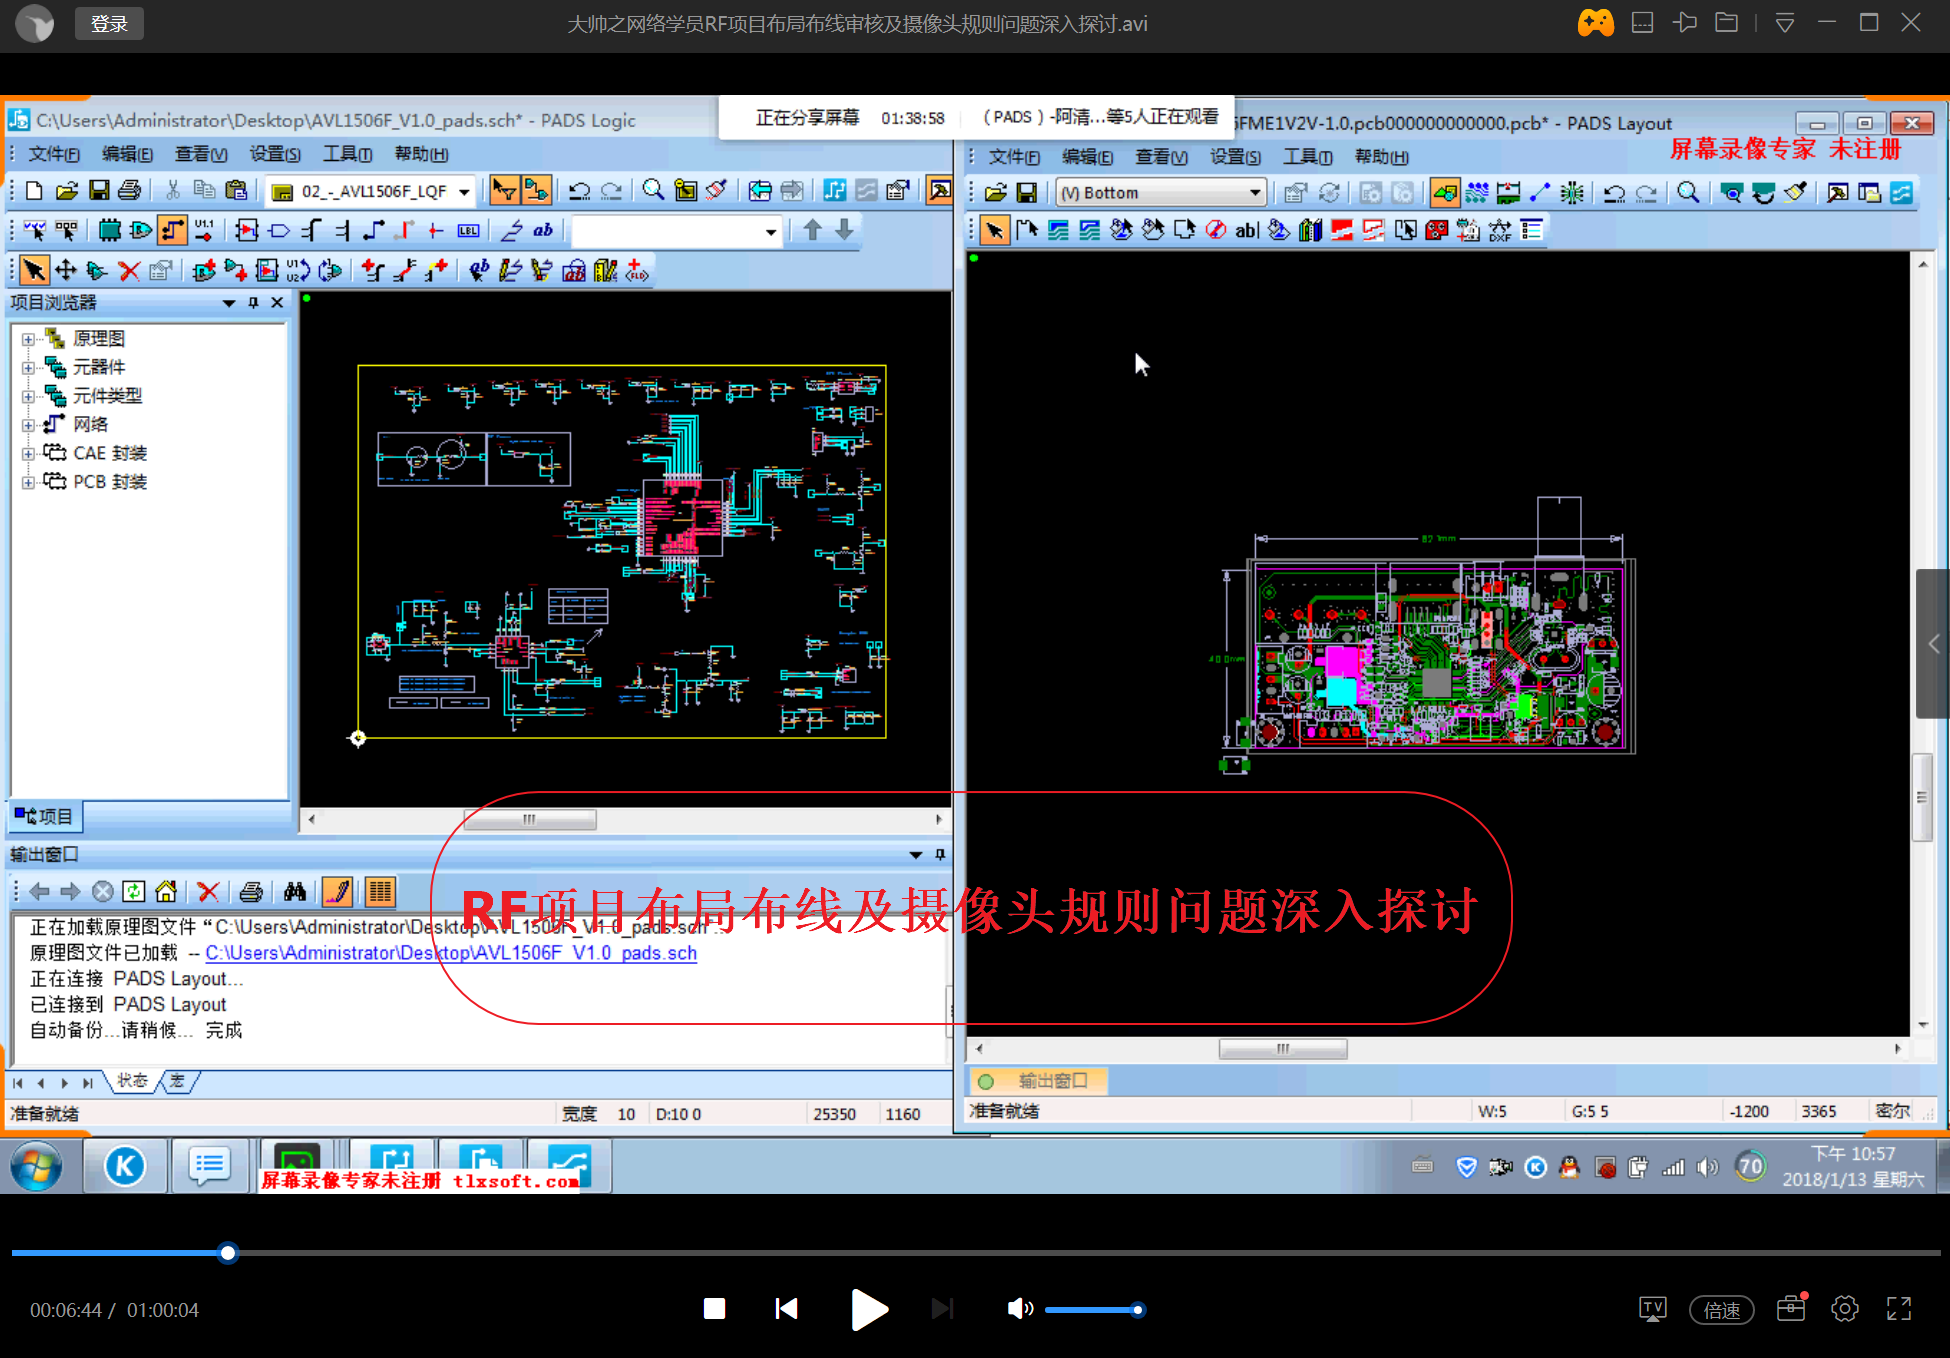Open empty search combo box dropdown in Logic
The image size is (1950, 1358).
tap(770, 232)
